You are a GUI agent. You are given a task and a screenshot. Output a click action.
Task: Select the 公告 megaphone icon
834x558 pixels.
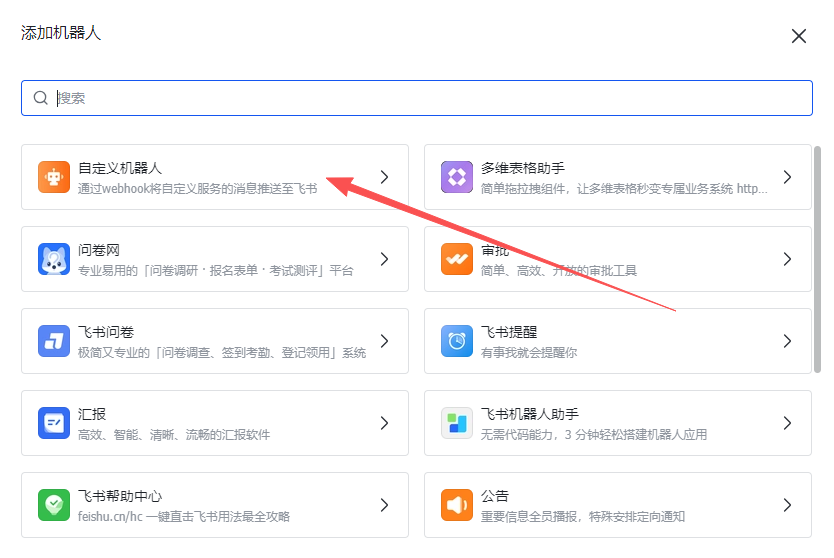coord(457,505)
